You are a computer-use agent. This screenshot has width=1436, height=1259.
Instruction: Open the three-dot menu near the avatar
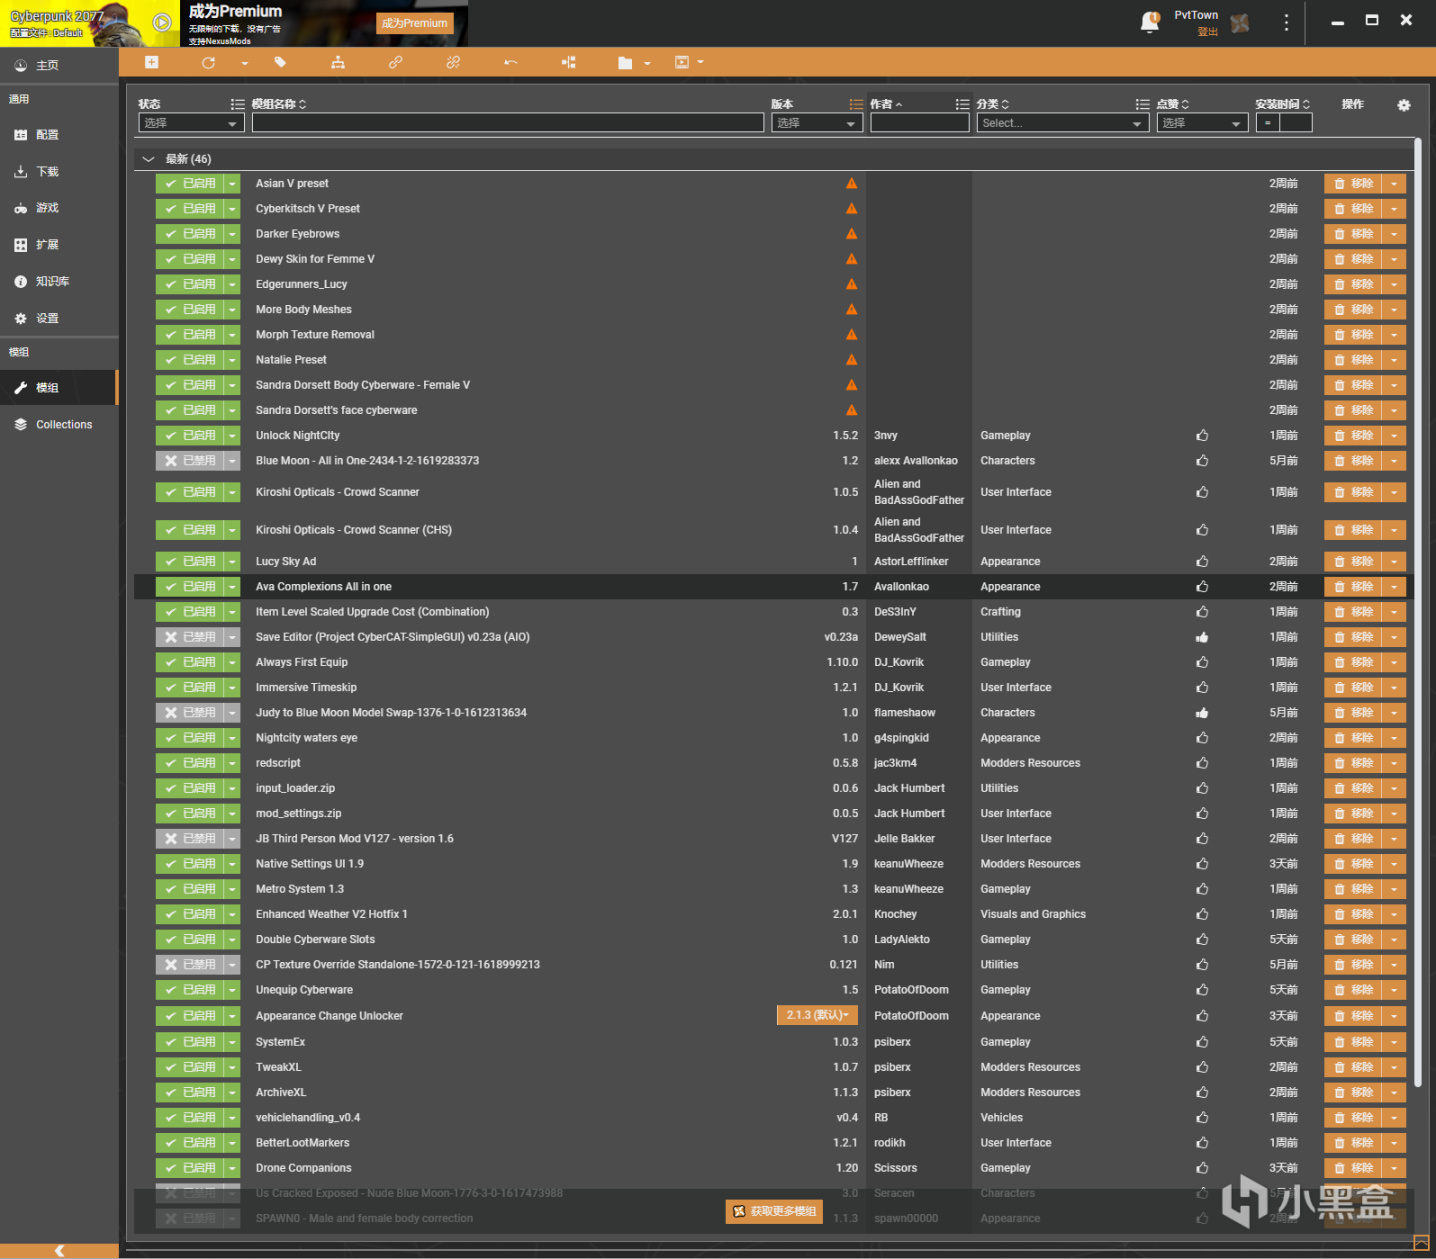point(1286,22)
